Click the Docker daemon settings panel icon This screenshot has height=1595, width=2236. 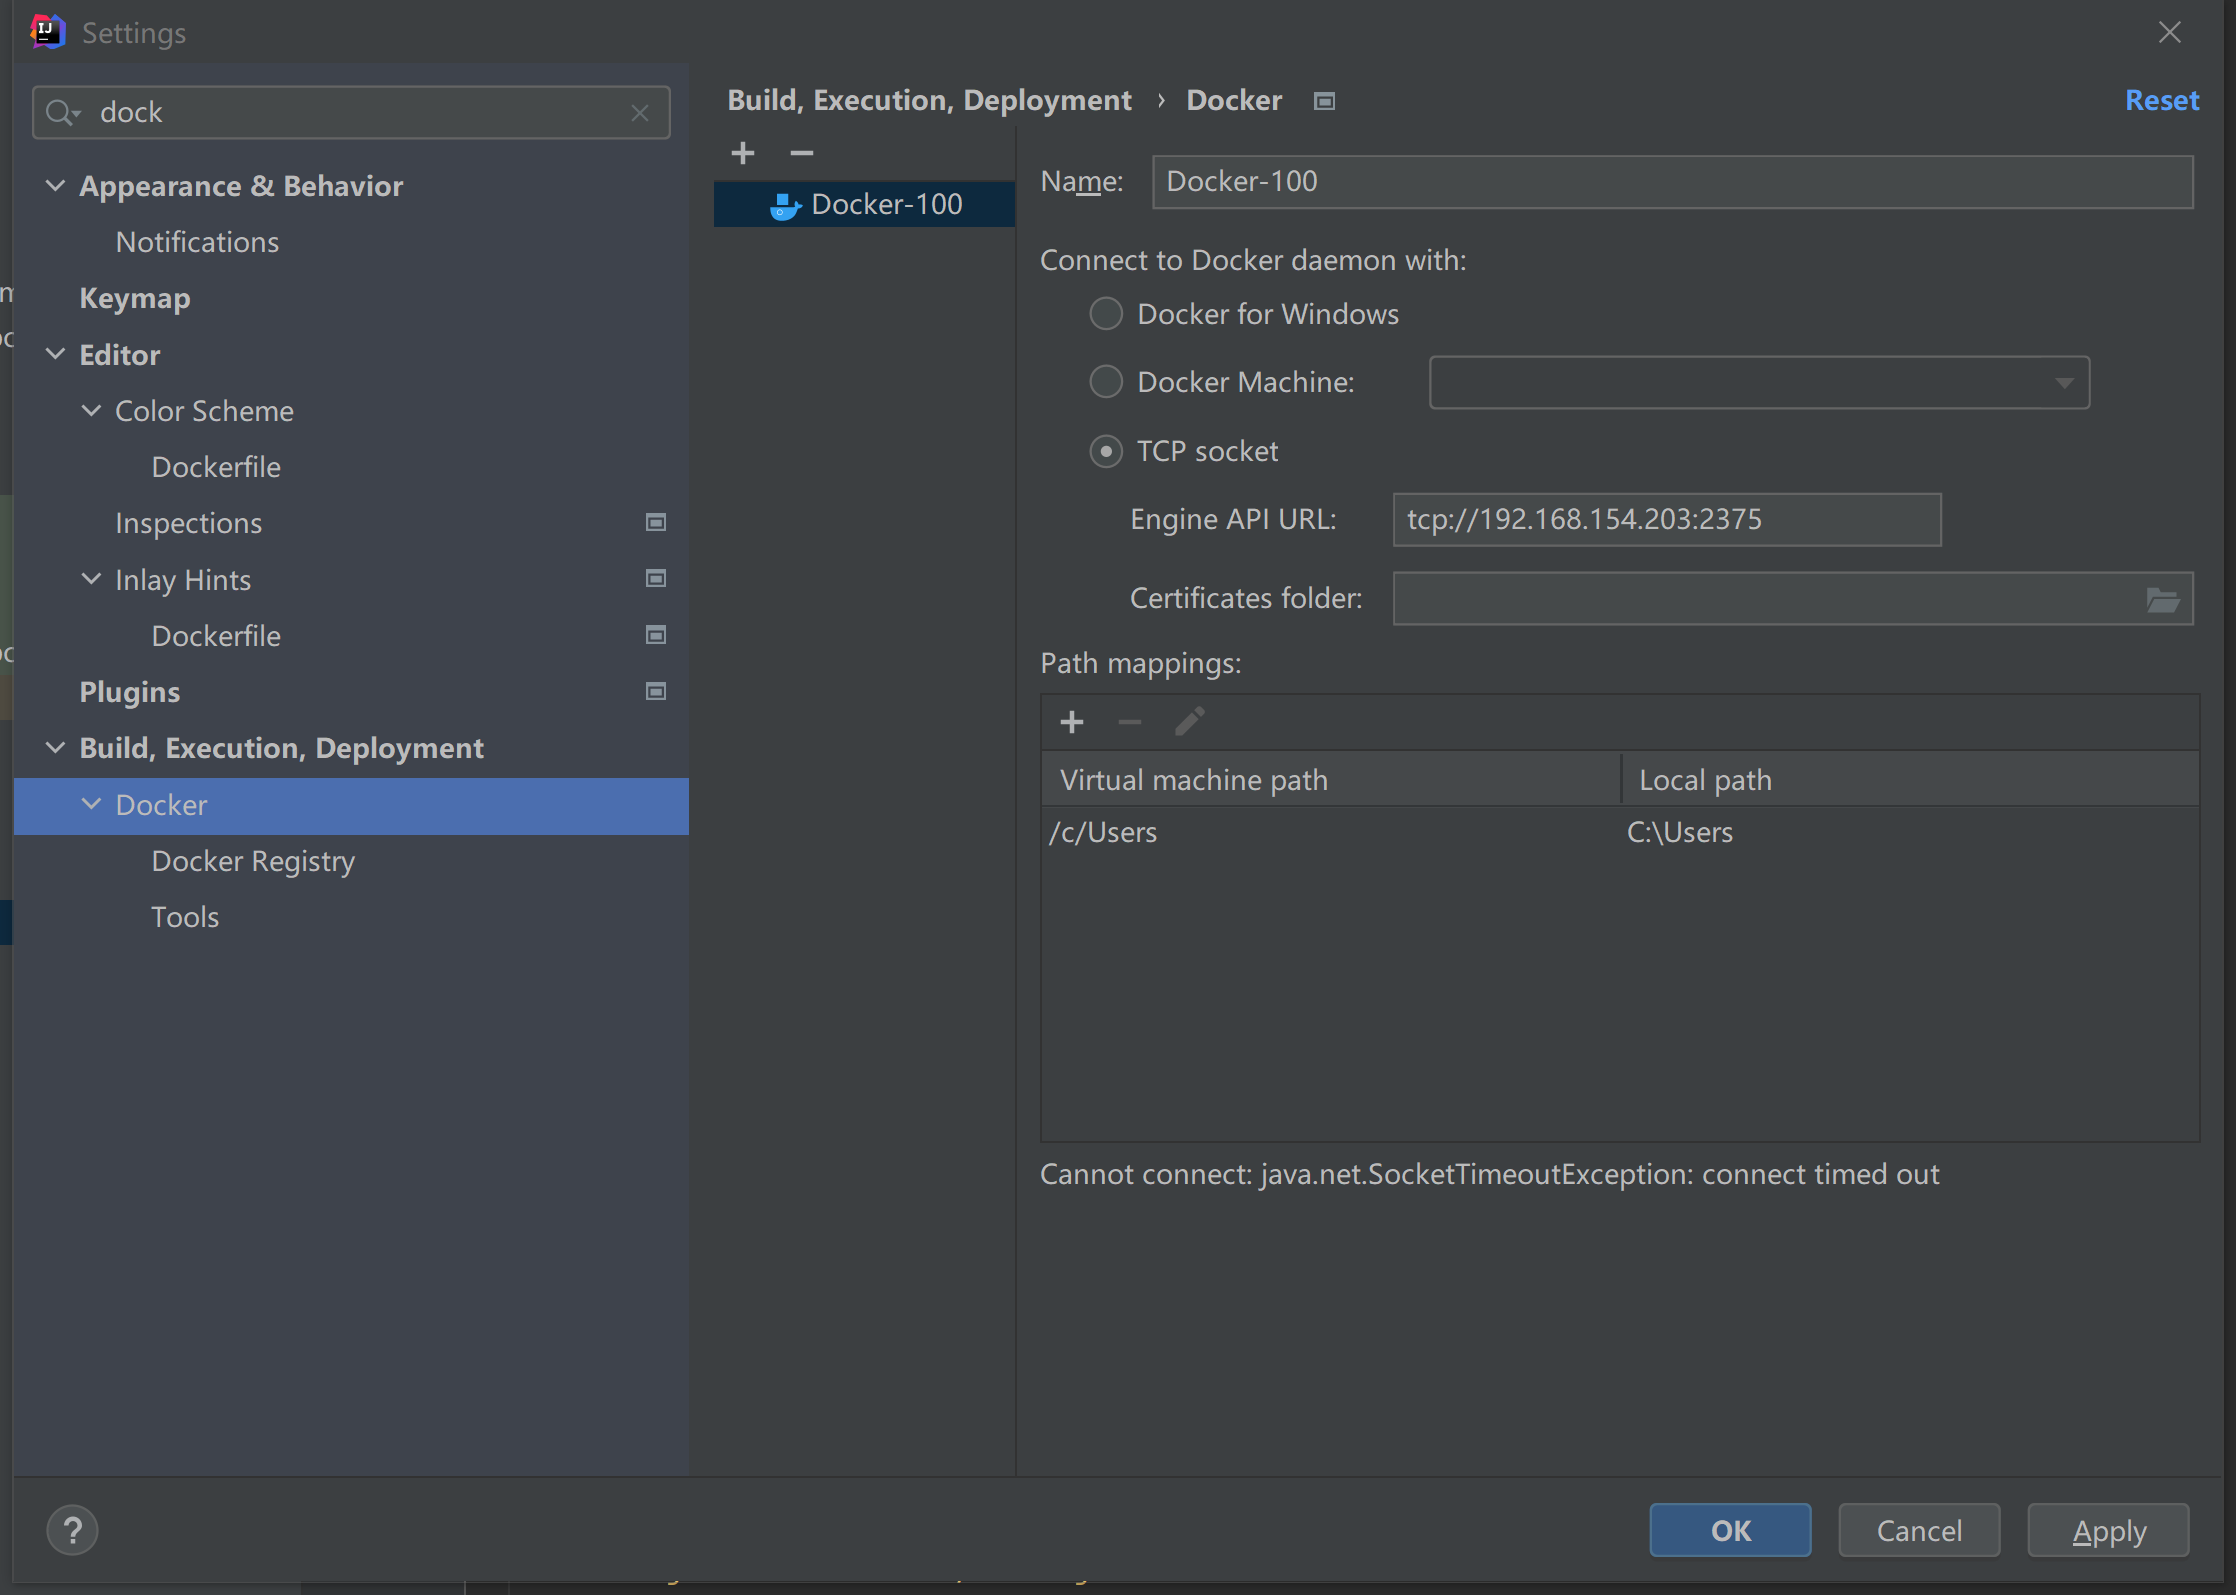click(1325, 100)
